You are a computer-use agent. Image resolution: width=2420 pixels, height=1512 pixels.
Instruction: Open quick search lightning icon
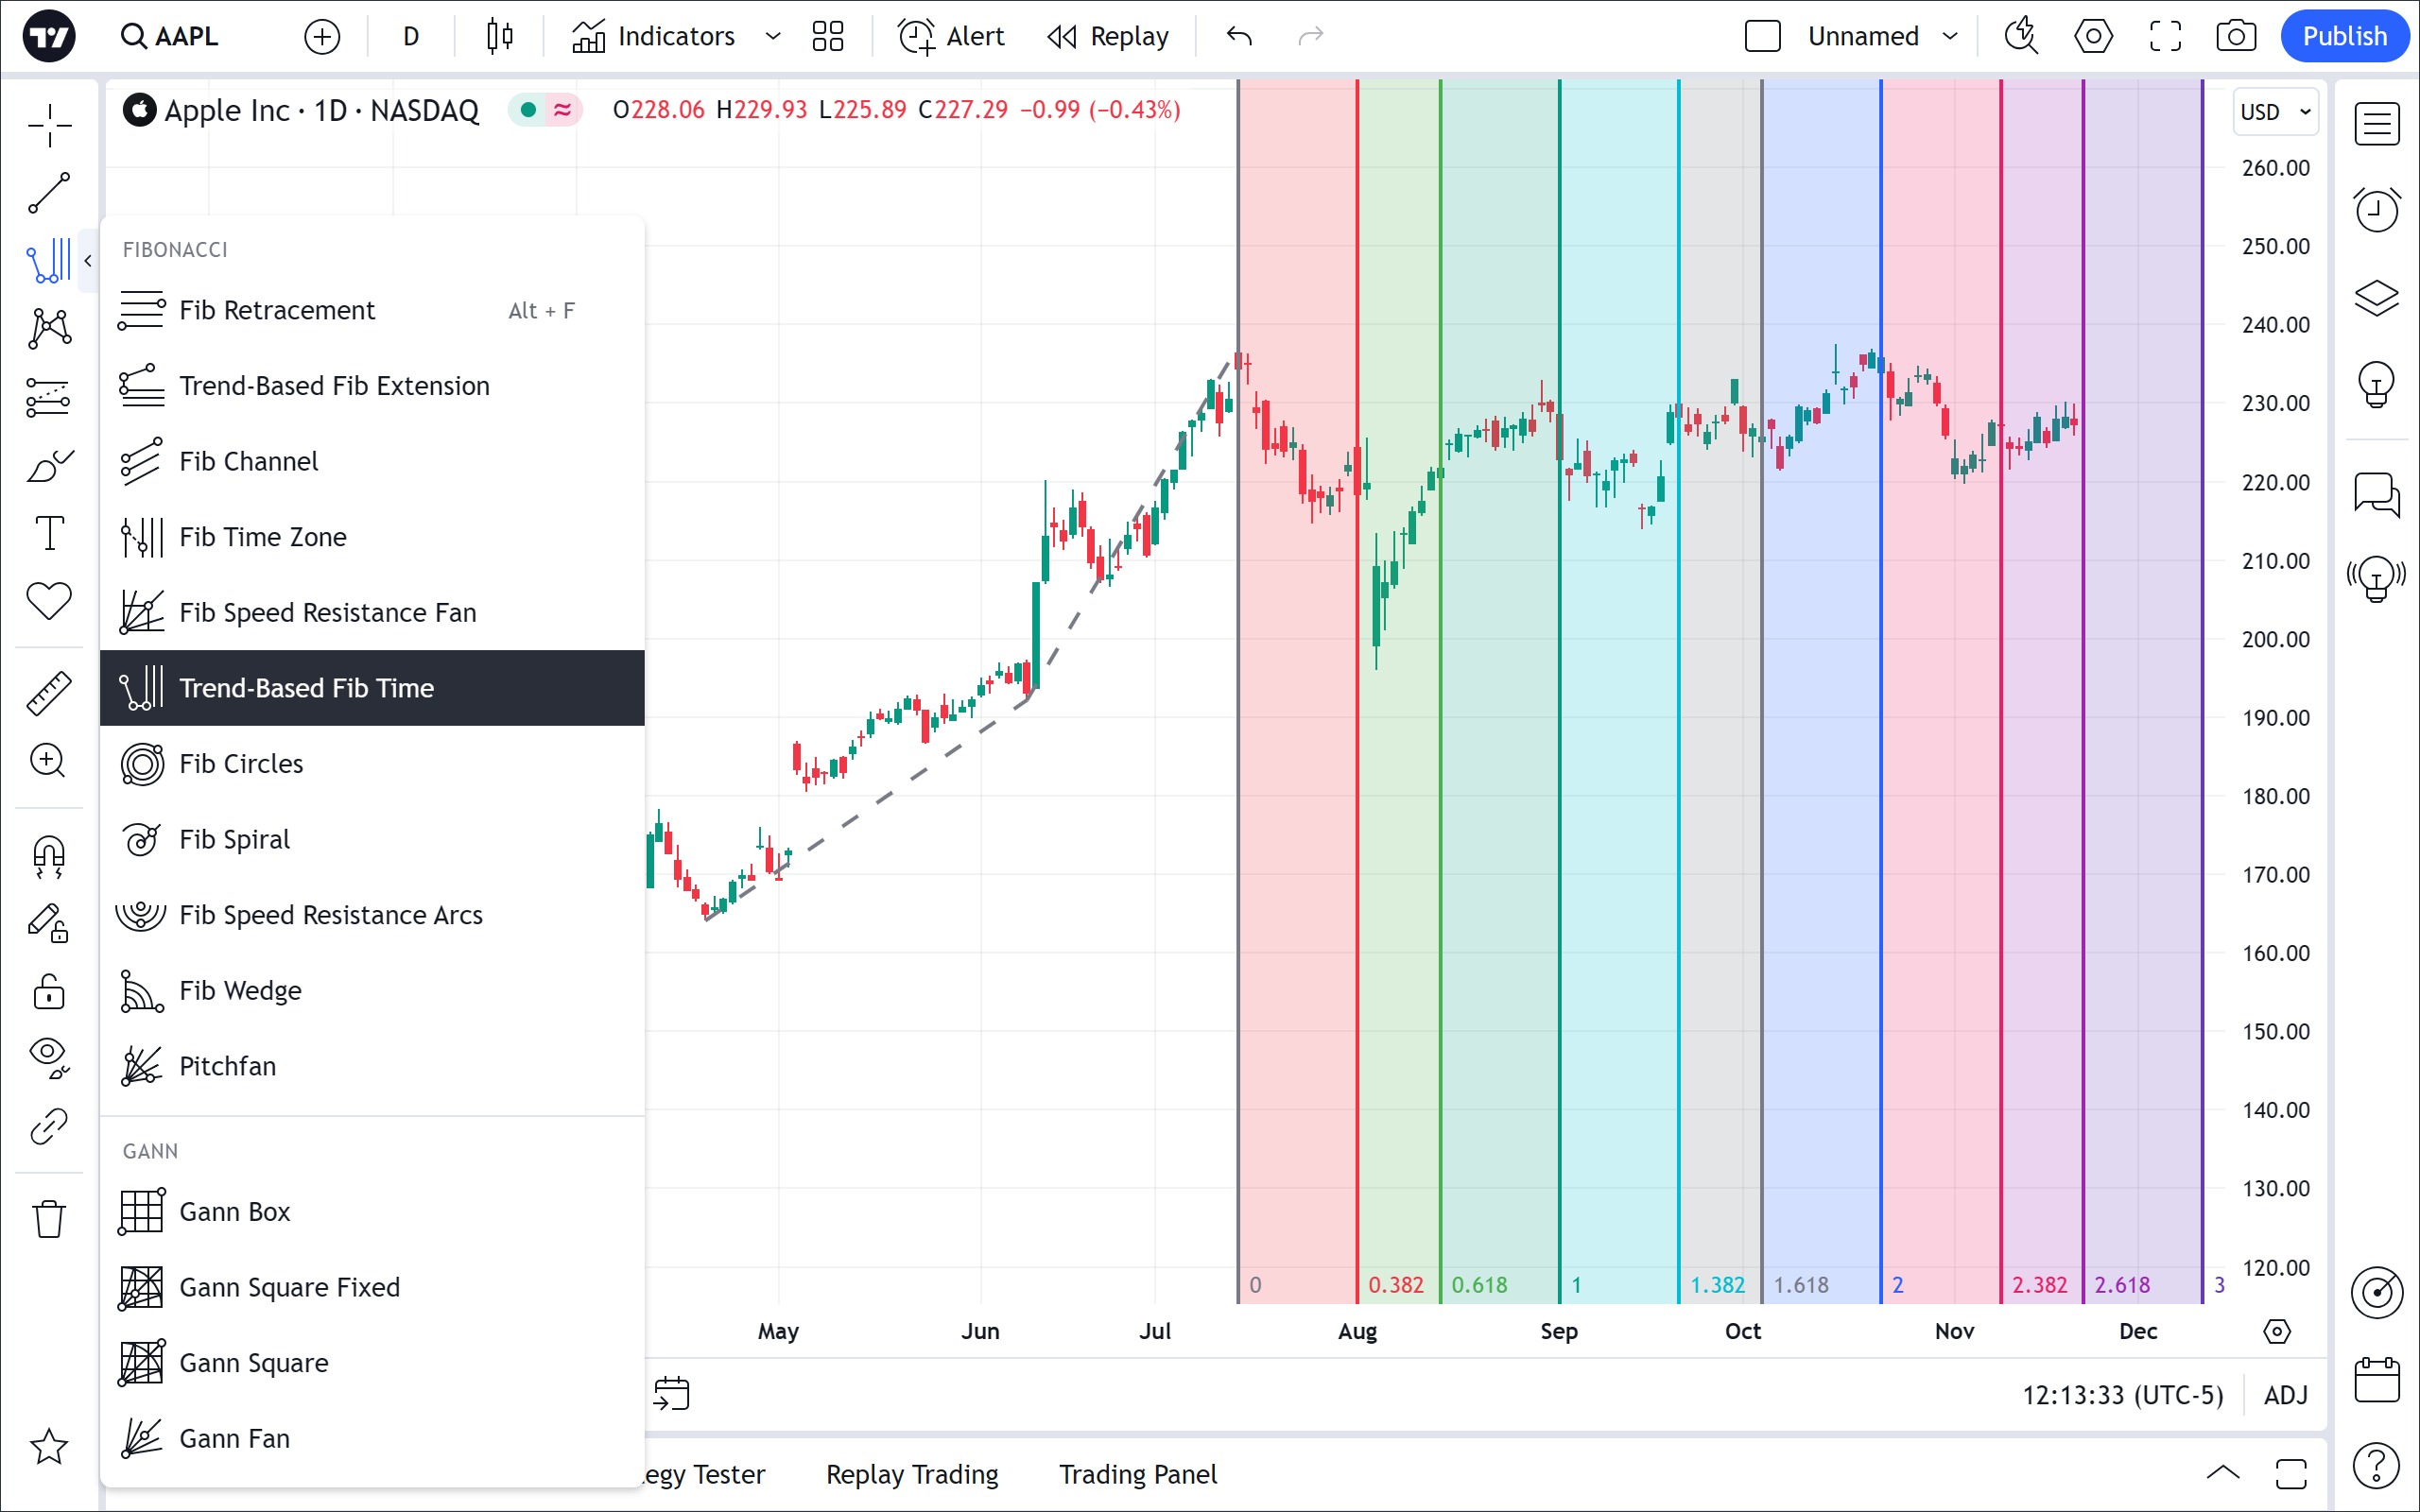(x=2022, y=37)
